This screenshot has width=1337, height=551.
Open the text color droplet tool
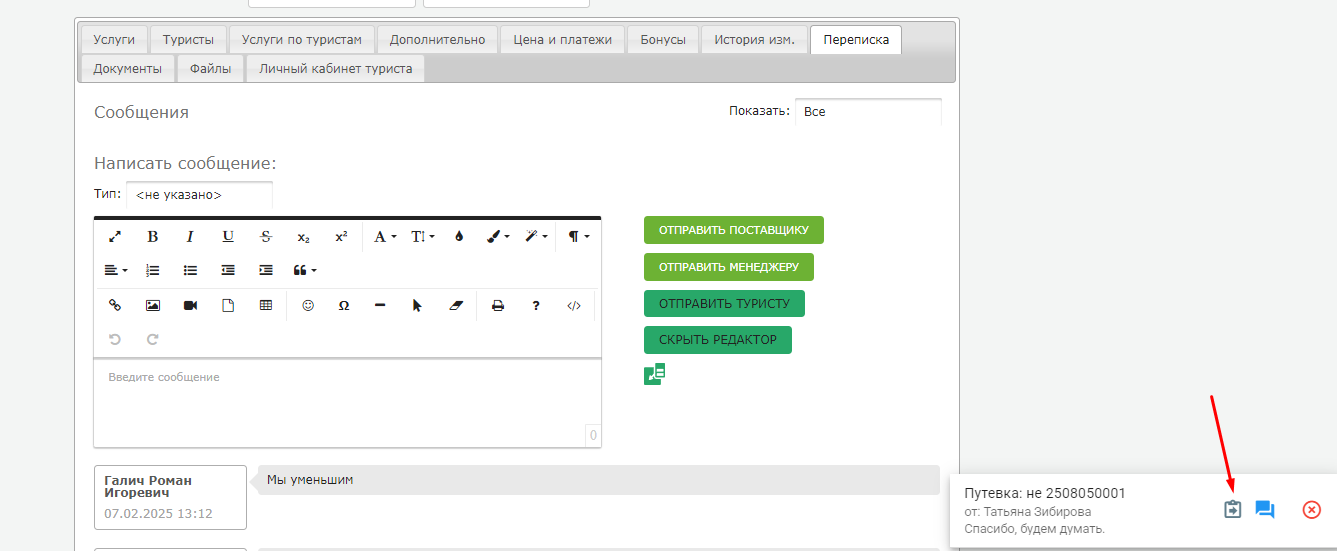click(459, 237)
